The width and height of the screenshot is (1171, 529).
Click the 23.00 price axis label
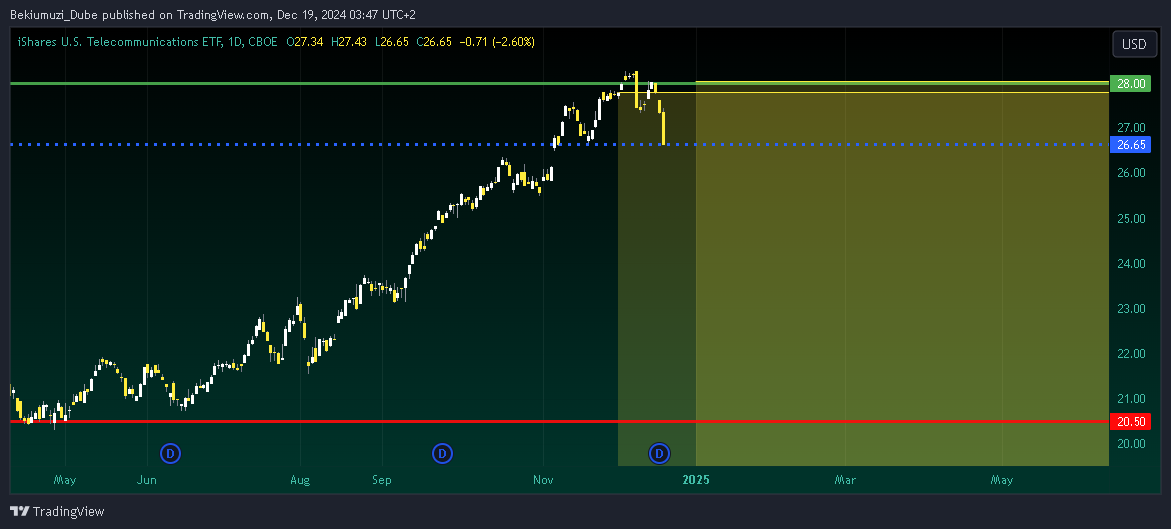(x=1131, y=309)
